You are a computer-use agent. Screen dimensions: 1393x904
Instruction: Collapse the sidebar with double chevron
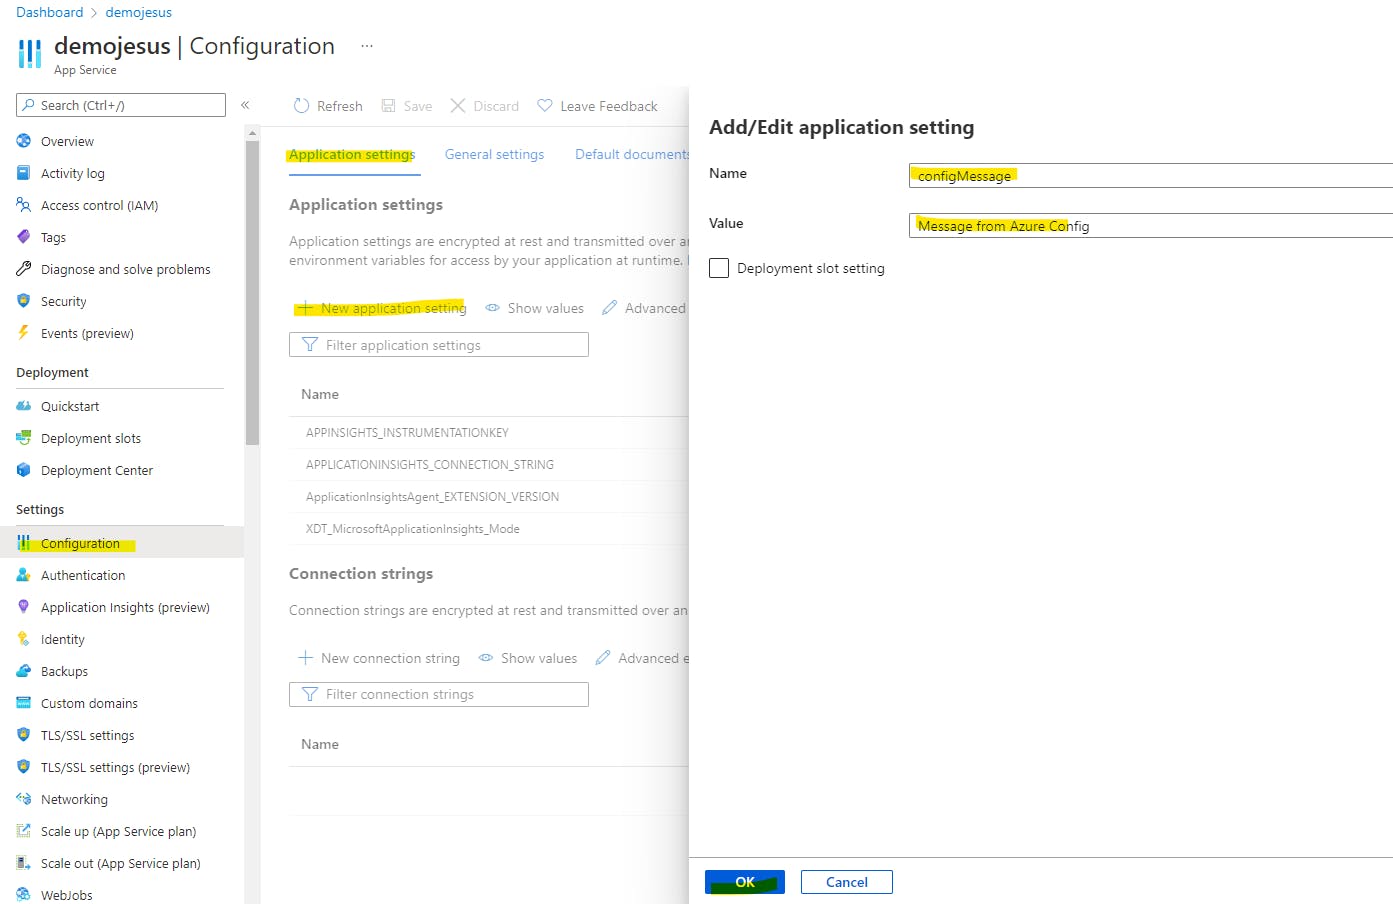click(245, 105)
